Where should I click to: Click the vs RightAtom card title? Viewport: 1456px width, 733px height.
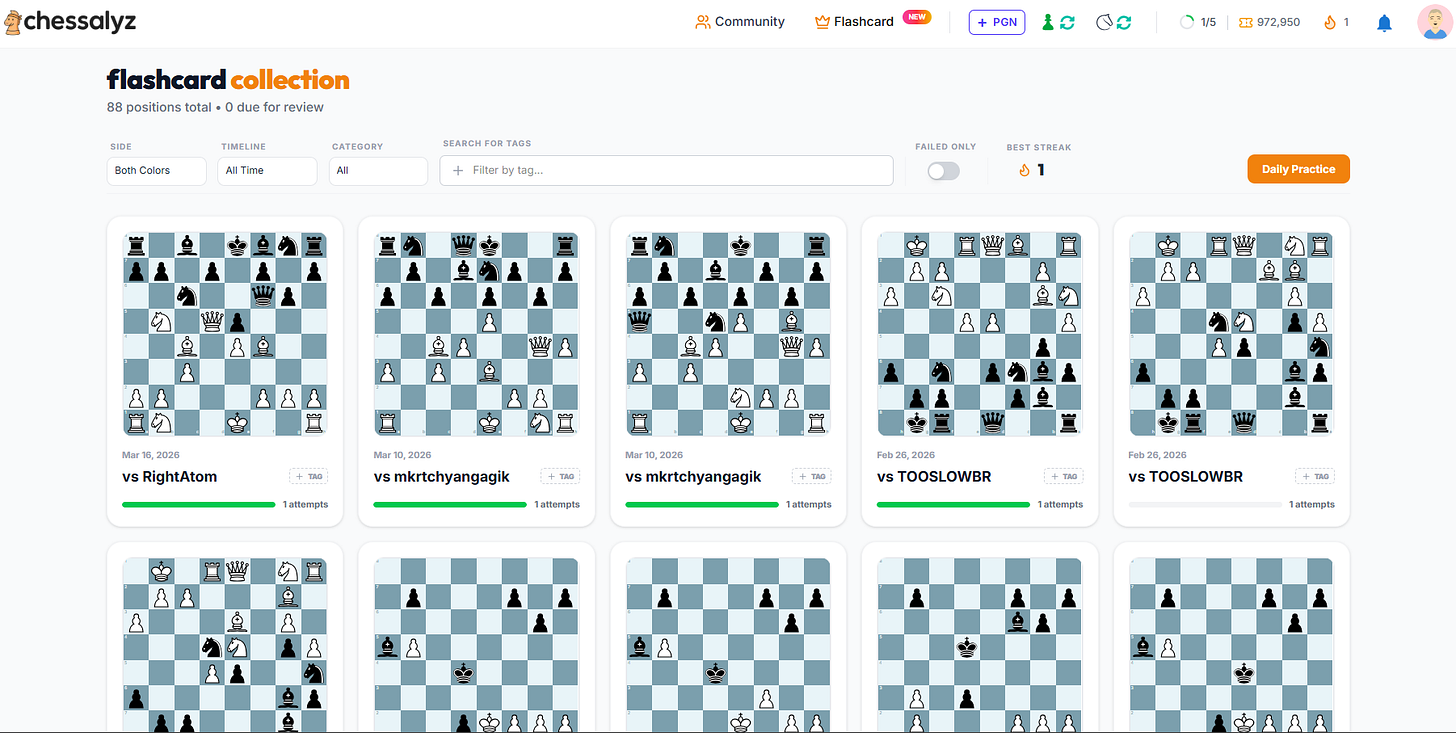tap(169, 477)
